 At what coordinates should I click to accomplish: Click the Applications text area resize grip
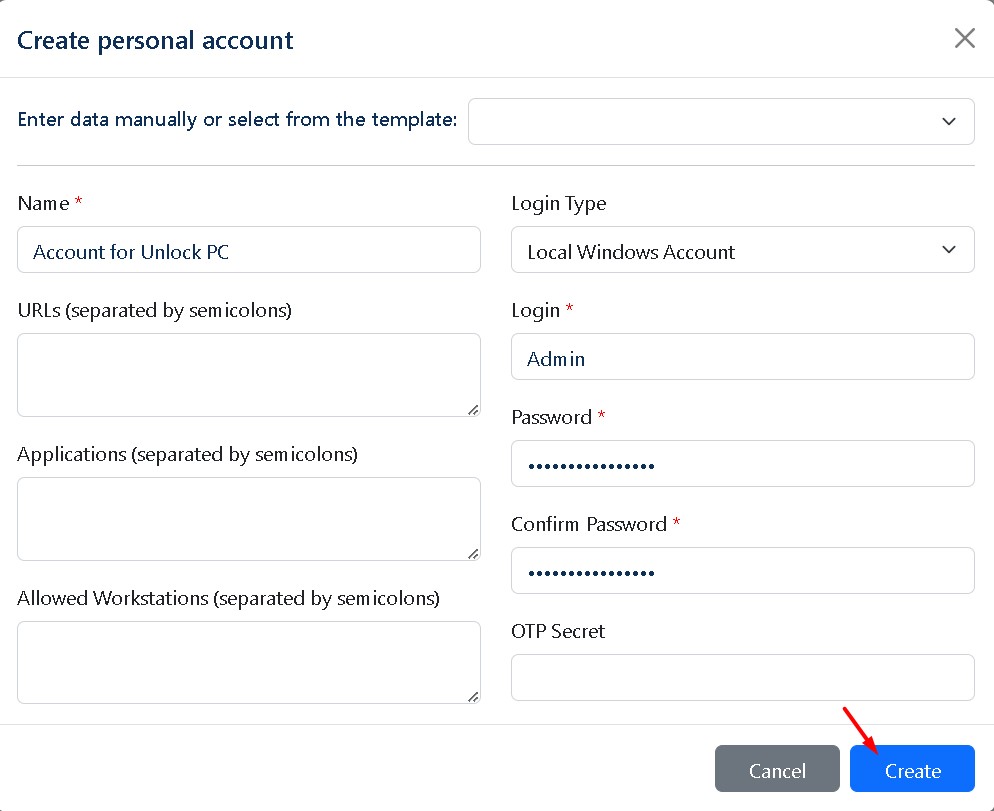point(473,553)
